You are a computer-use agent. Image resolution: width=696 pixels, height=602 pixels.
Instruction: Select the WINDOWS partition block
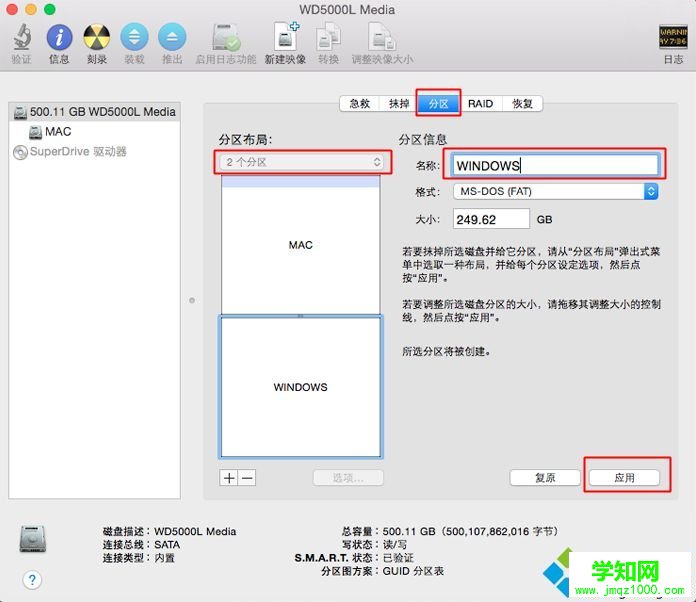[x=301, y=387]
